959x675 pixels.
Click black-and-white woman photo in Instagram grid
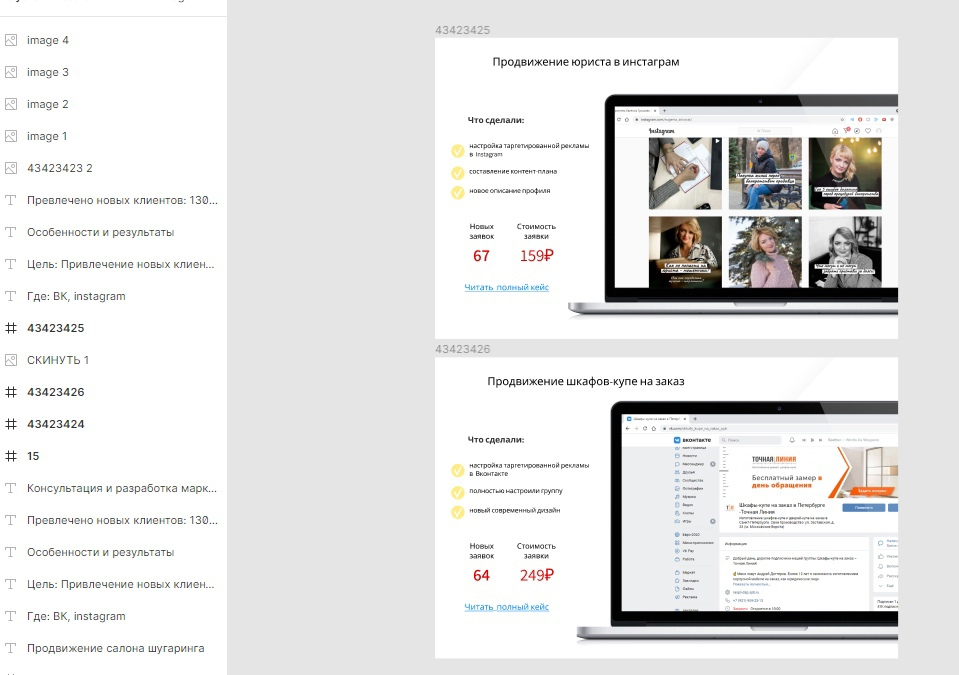tap(845, 252)
